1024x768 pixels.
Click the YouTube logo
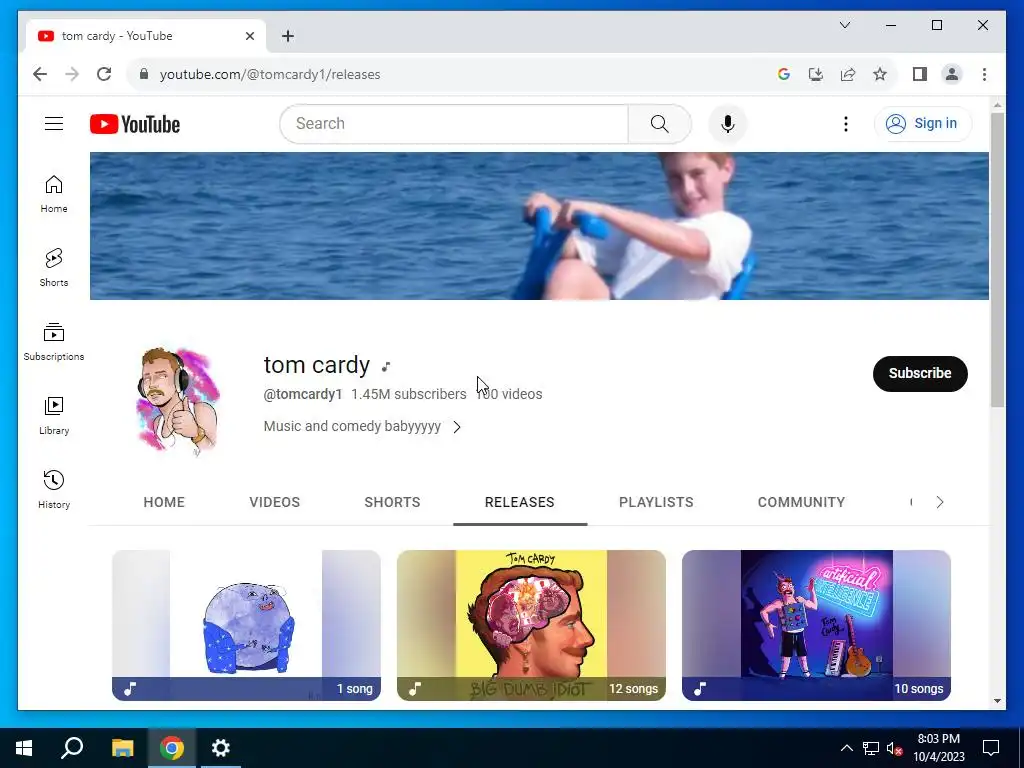pyautogui.click(x=135, y=124)
